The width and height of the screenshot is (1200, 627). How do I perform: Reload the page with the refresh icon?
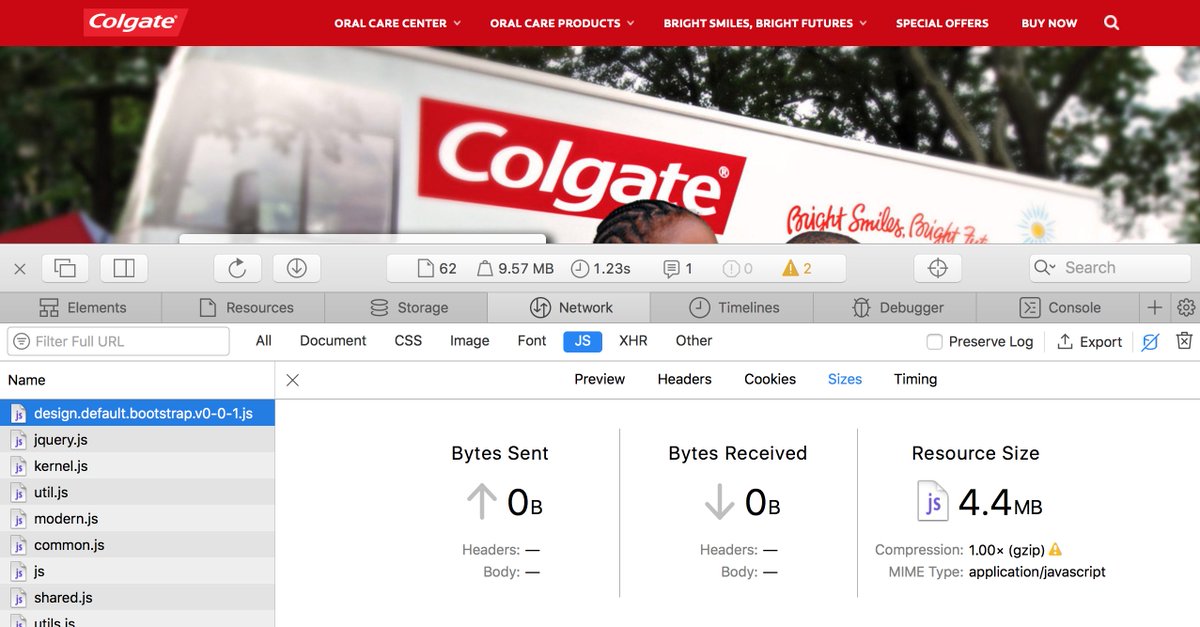[x=237, y=268]
